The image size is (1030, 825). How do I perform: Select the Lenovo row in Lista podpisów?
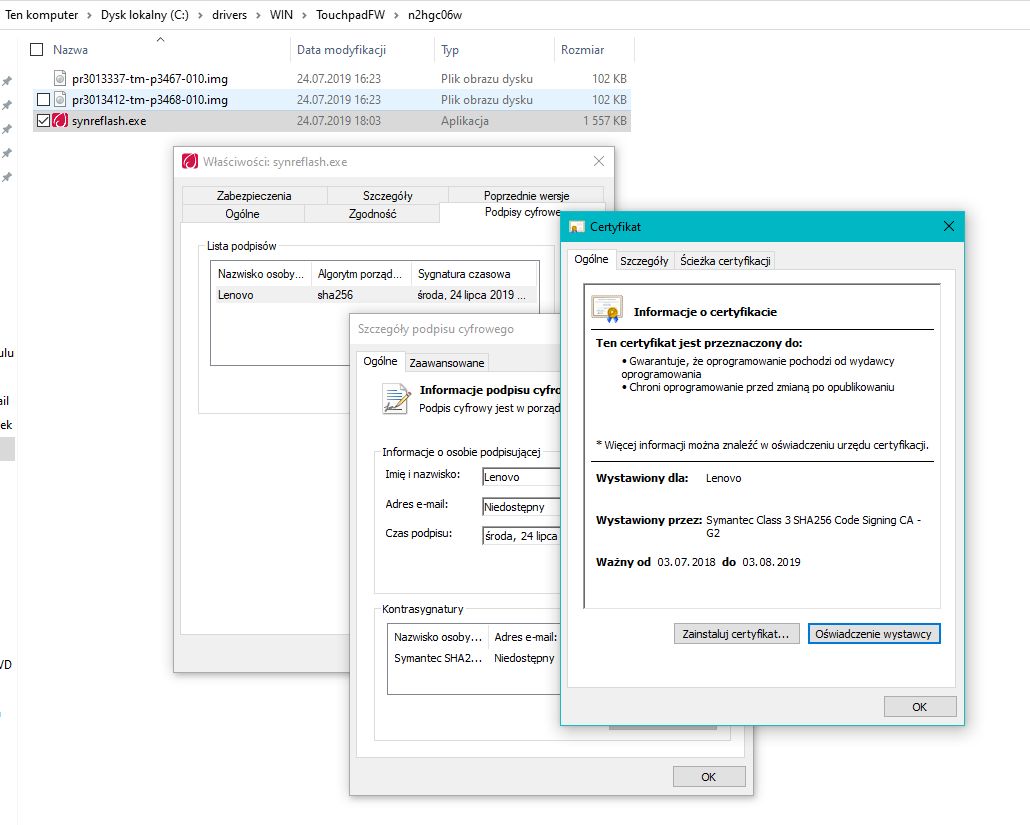tap(374, 295)
